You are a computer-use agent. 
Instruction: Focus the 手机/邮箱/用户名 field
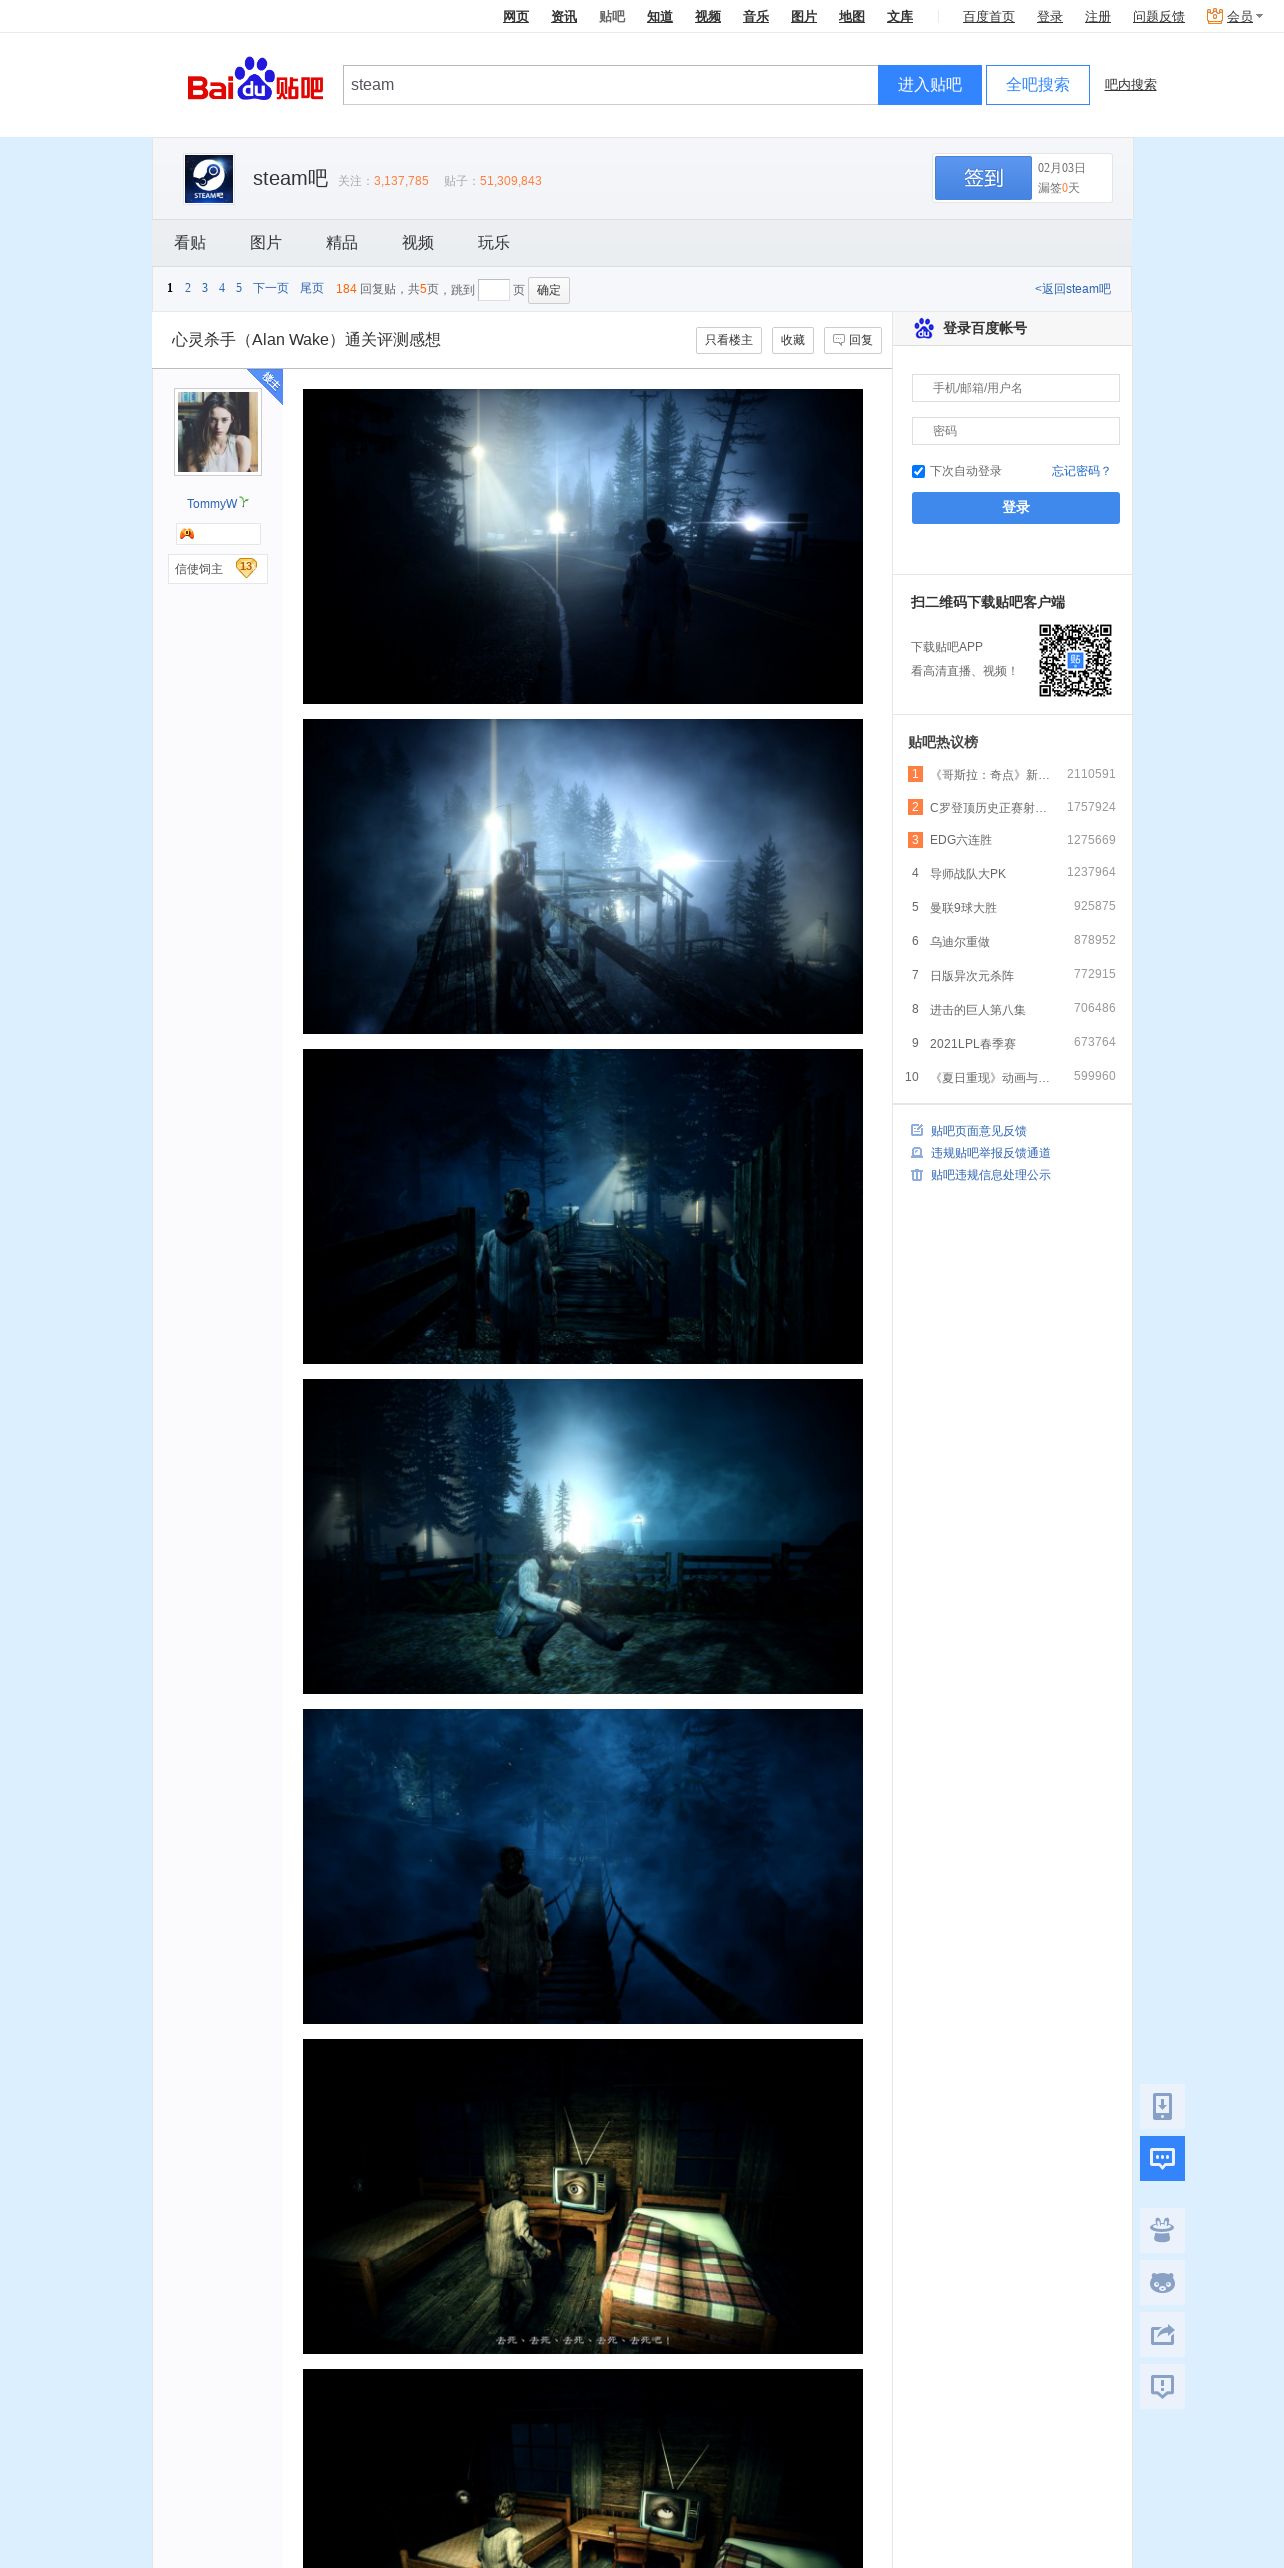point(1016,388)
